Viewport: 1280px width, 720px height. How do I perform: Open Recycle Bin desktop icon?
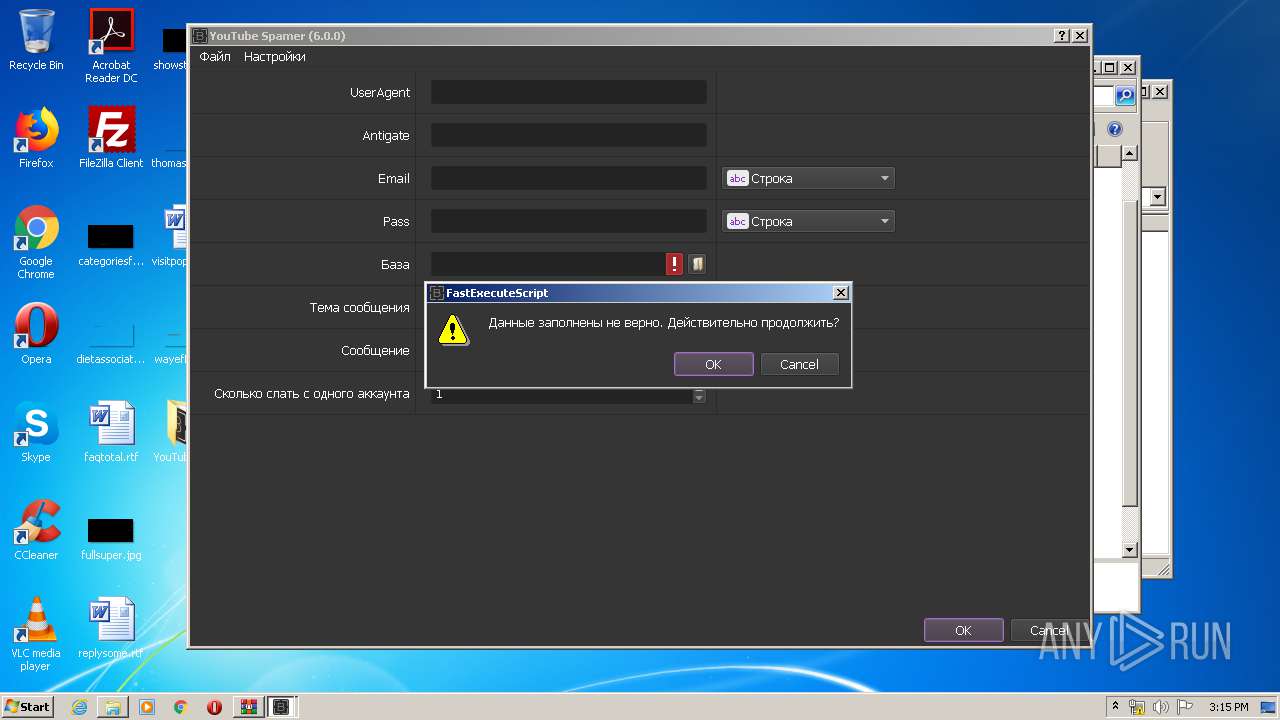coord(36,40)
